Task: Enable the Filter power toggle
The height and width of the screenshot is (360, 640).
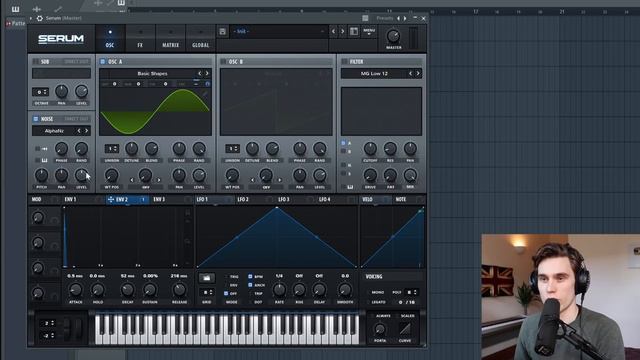Action: 344,62
